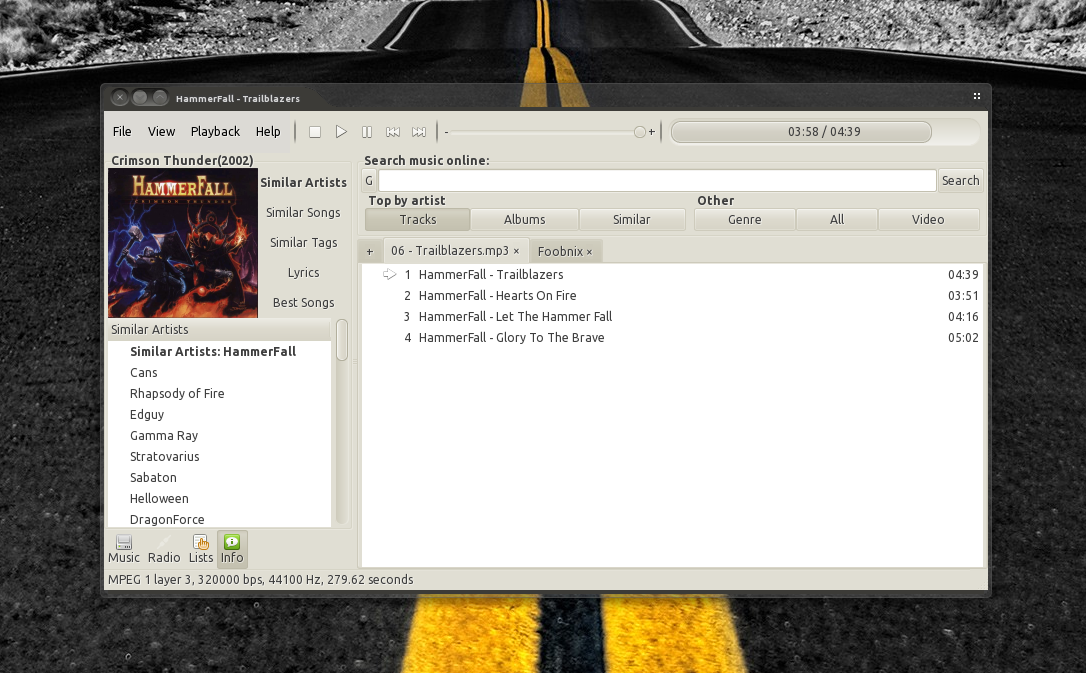Jump ahead using the next track icon

click(418, 131)
